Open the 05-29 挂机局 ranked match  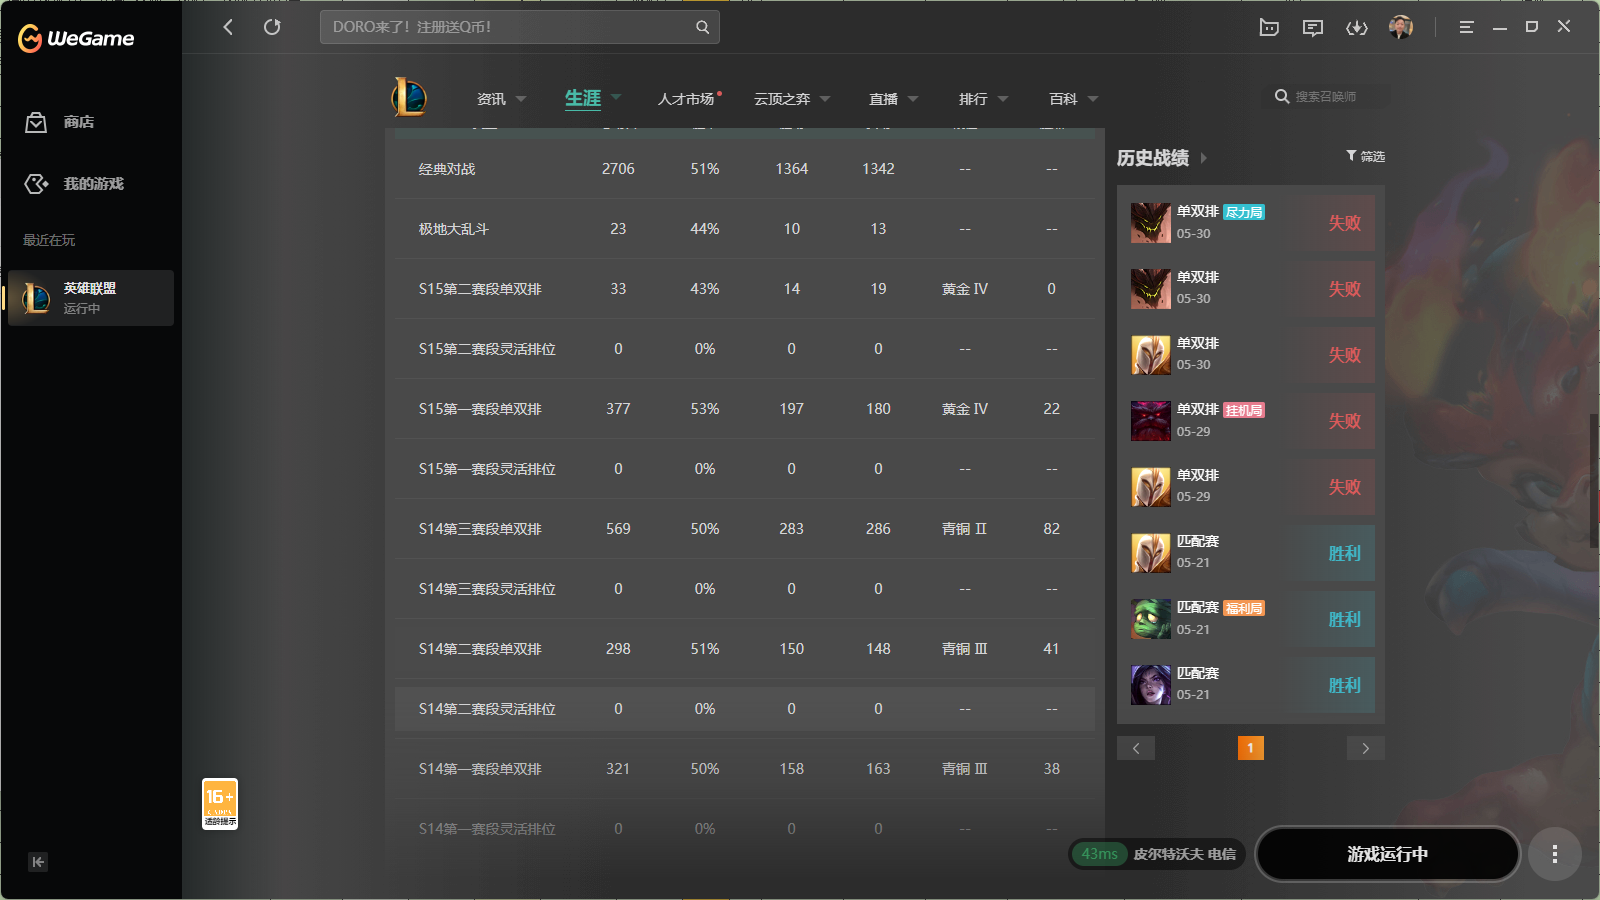[1251, 420]
